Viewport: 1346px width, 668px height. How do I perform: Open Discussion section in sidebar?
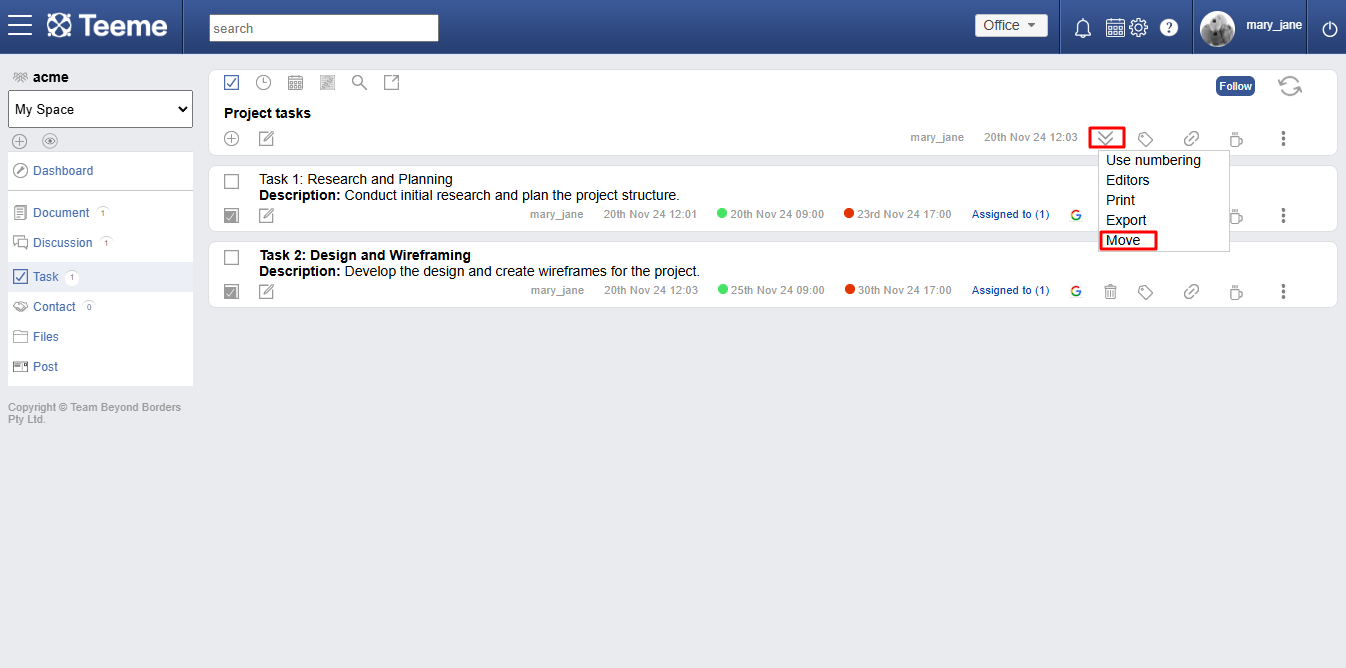tap(62, 243)
